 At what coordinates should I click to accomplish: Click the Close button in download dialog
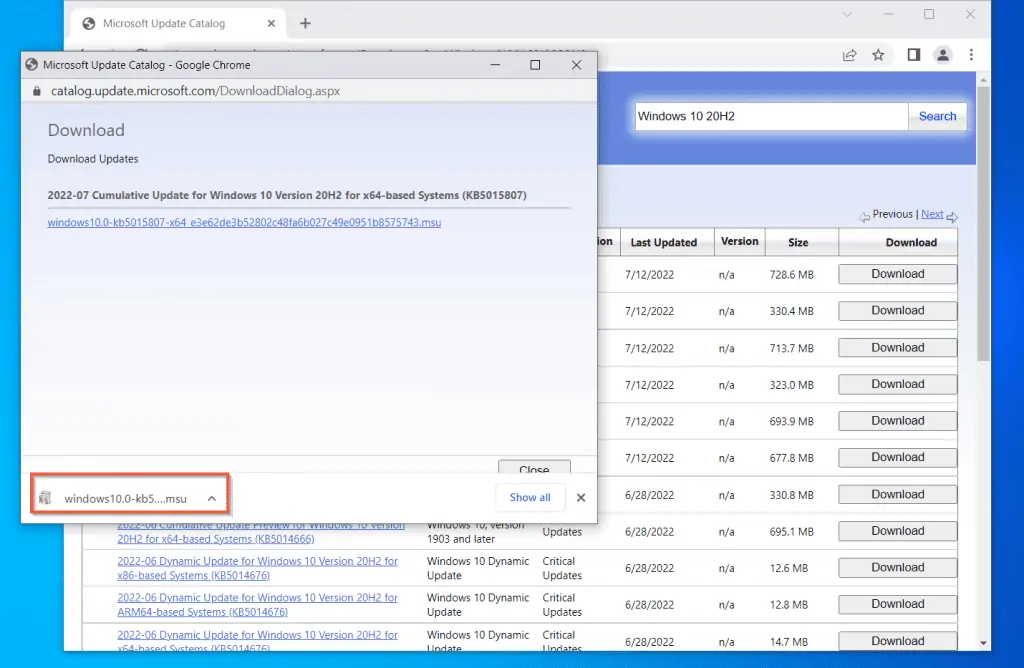click(x=534, y=468)
